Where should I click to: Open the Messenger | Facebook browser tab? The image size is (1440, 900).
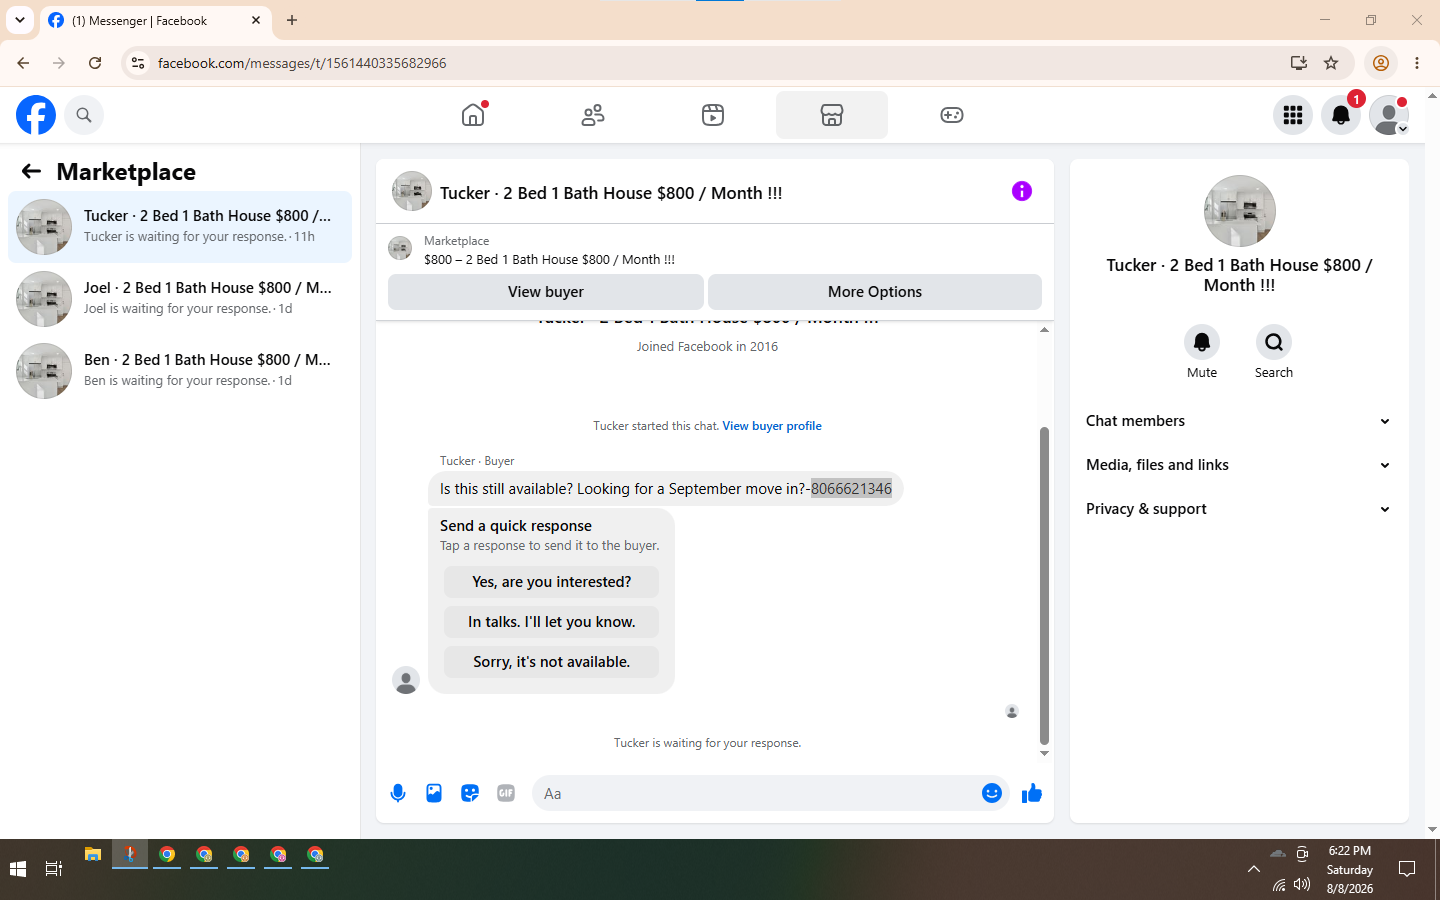click(x=155, y=20)
